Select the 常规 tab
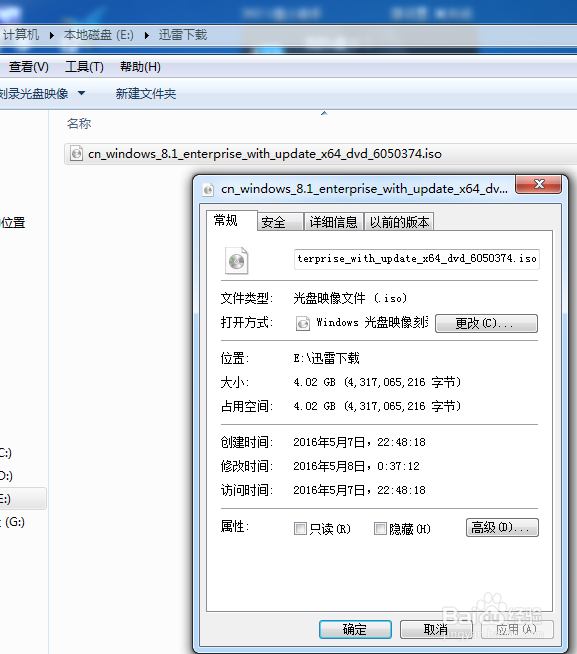This screenshot has width=577, height=654. click(x=232, y=220)
